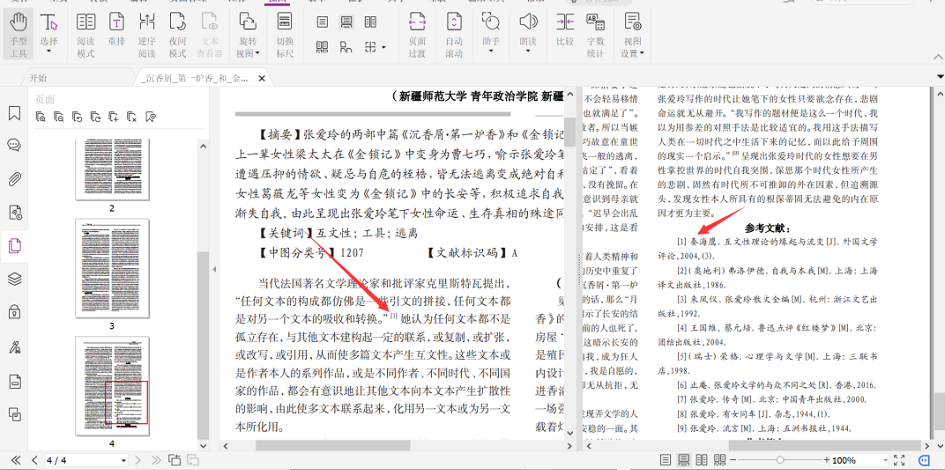Enable Reading Mode (阅读模式)

[x=86, y=34]
